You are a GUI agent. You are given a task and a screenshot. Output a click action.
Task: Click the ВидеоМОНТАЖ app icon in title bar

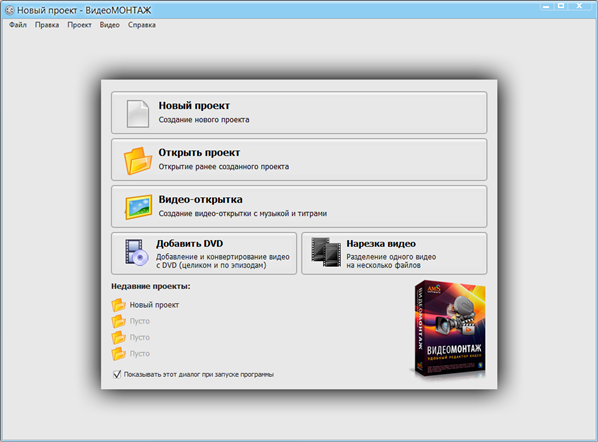[x=10, y=11]
